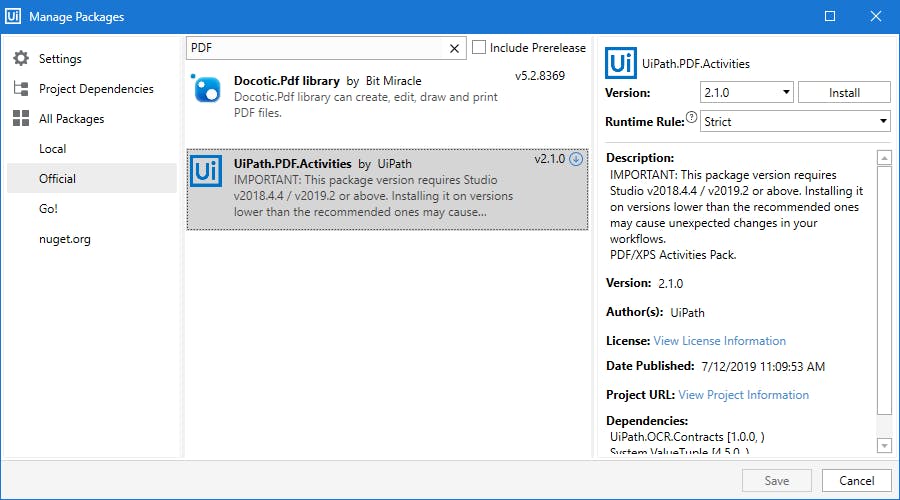Click the Runtime Rule help question icon

[692, 117]
